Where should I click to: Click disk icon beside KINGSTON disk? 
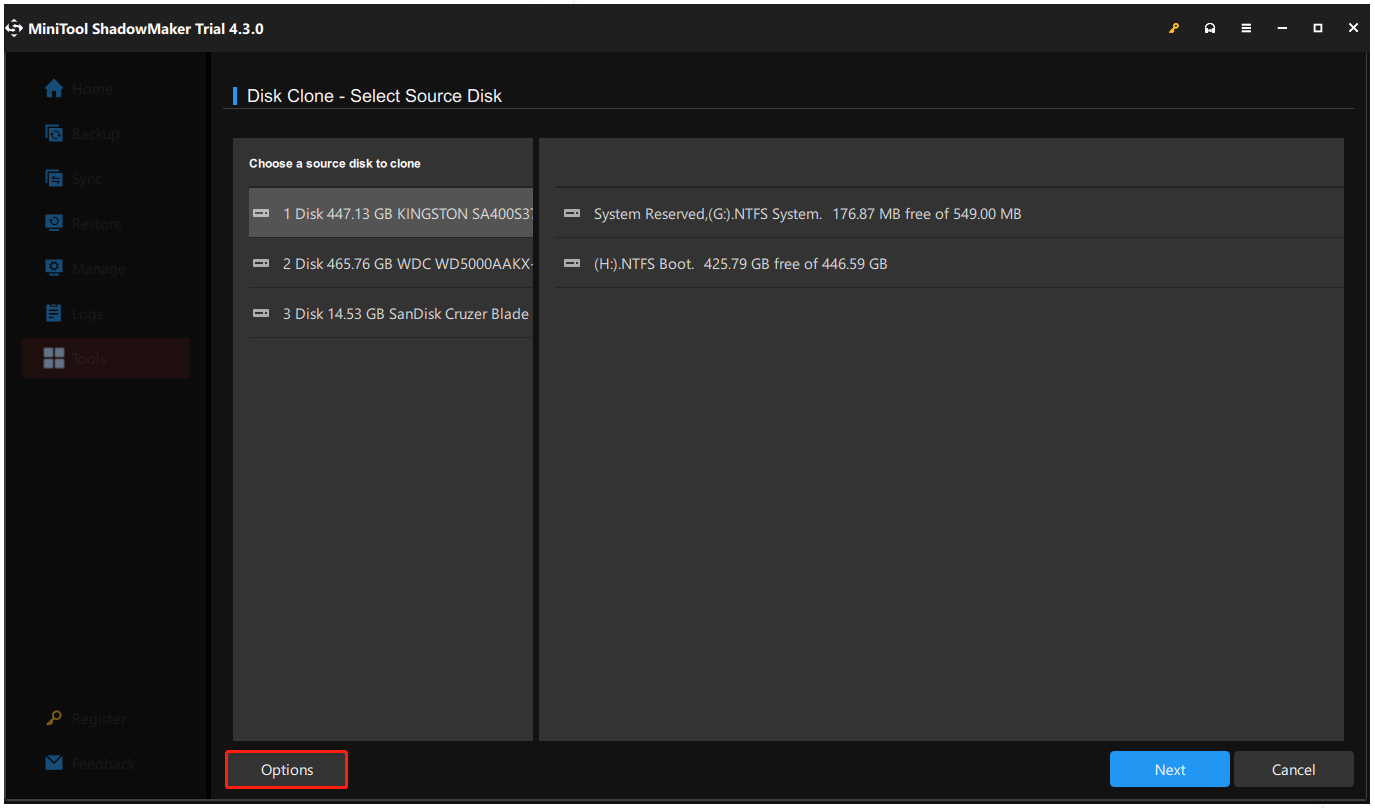(261, 214)
